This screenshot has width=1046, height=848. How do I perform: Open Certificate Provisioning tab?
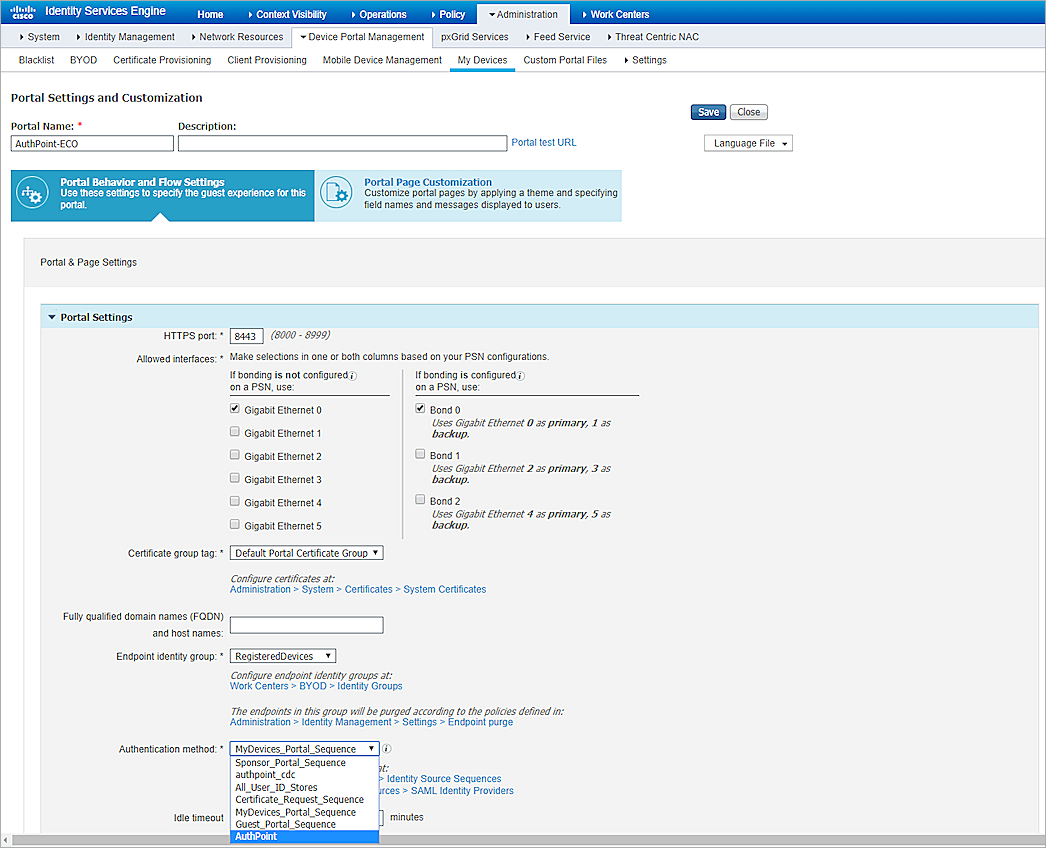click(162, 60)
